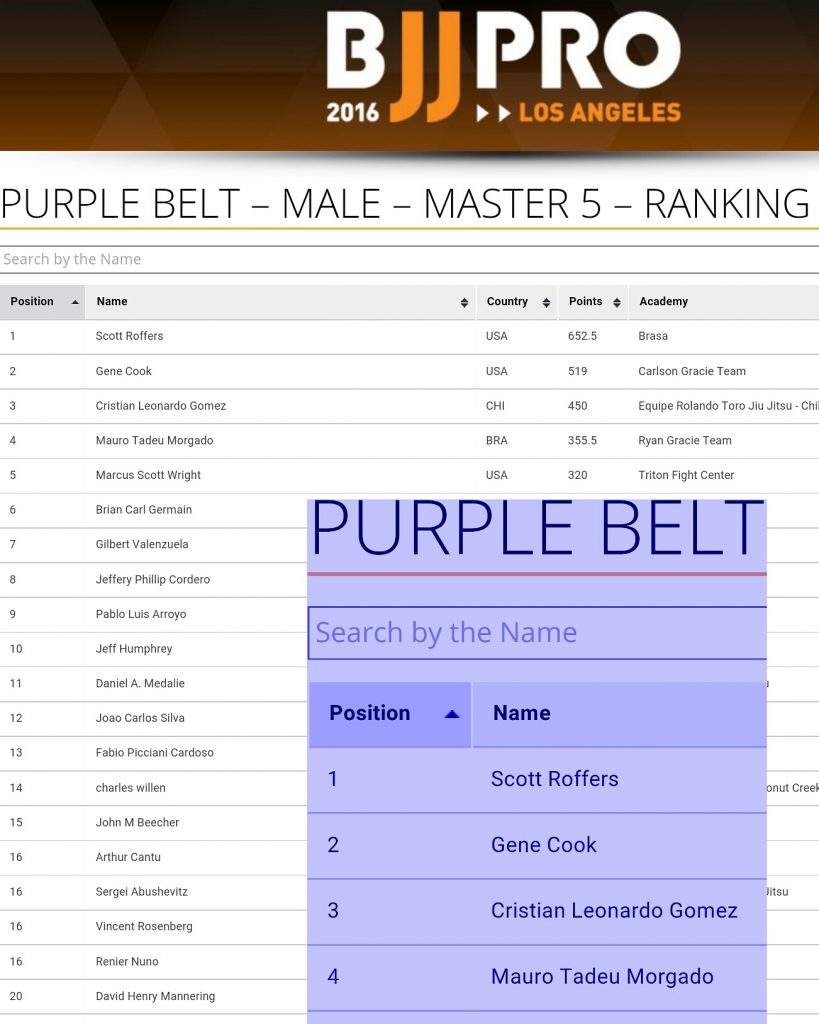The width and height of the screenshot is (819, 1024).
Task: Click the Academy column header
Action: click(724, 302)
